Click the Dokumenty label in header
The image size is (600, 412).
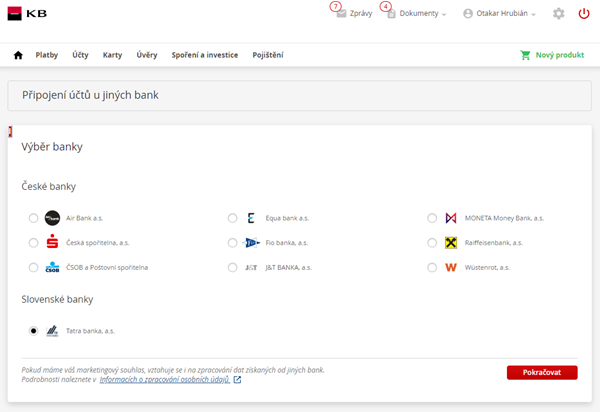(x=419, y=13)
